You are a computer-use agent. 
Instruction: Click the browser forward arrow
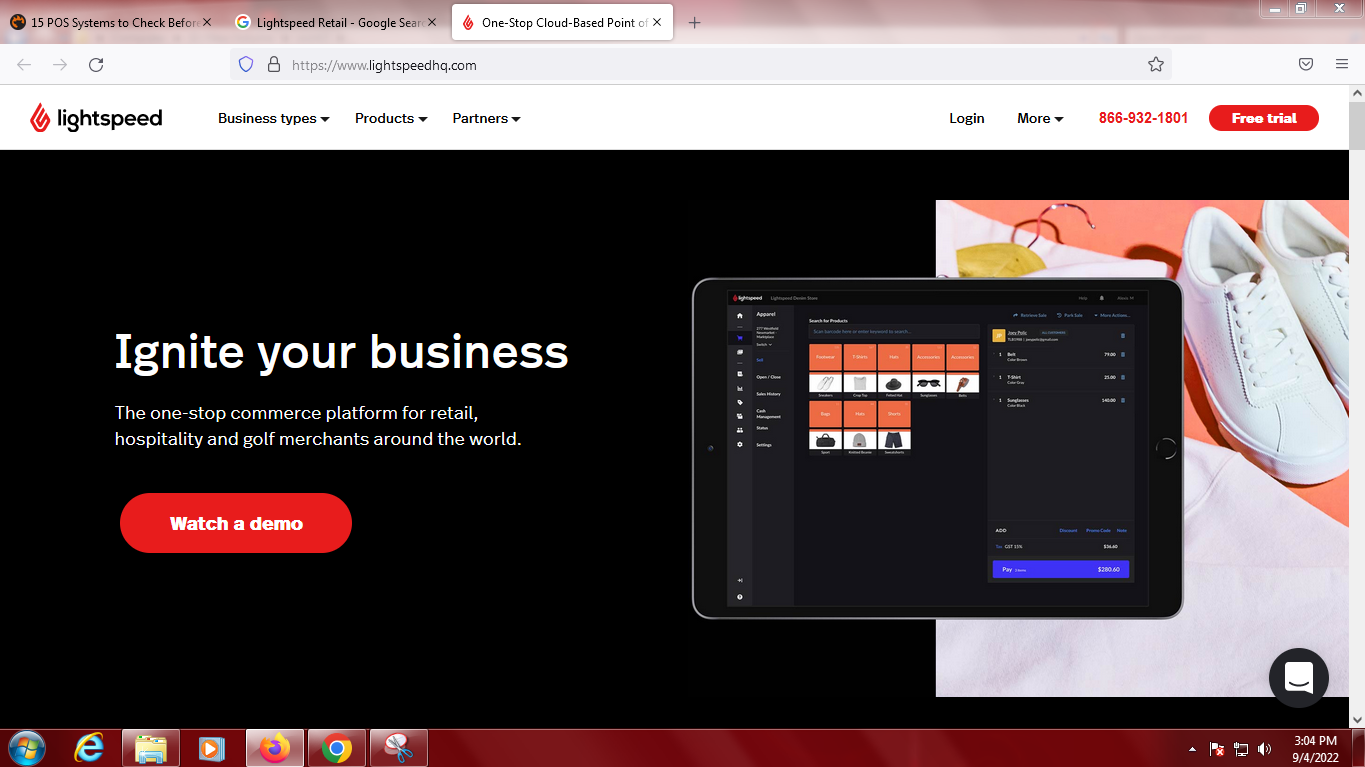tap(60, 64)
